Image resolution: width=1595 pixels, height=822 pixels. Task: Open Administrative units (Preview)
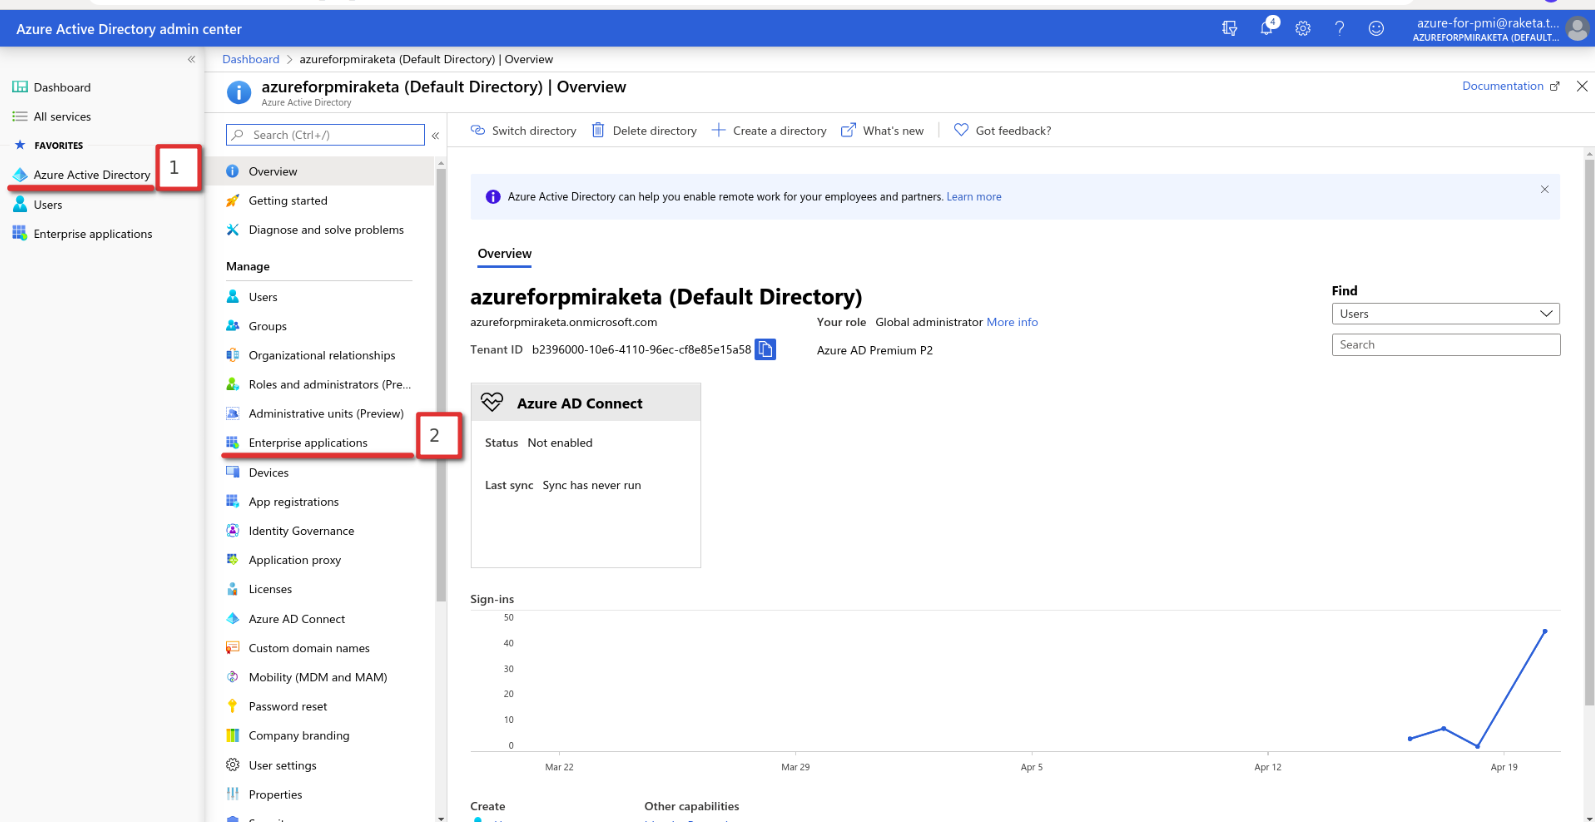click(x=326, y=413)
